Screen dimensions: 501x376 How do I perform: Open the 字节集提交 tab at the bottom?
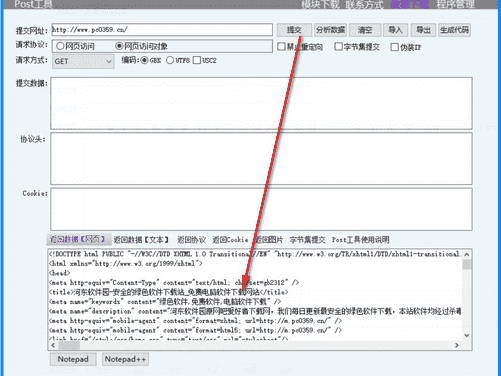point(307,240)
